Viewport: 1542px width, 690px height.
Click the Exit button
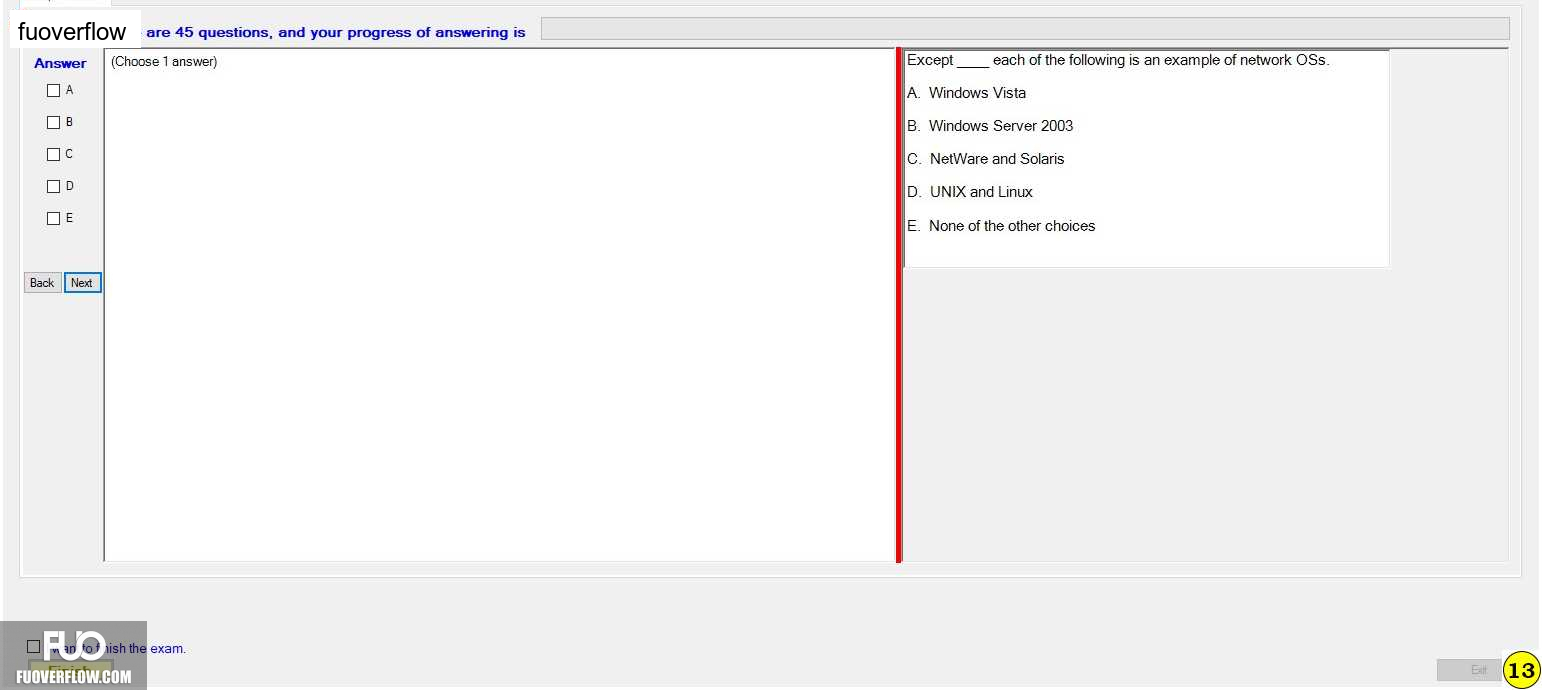click(1469, 670)
